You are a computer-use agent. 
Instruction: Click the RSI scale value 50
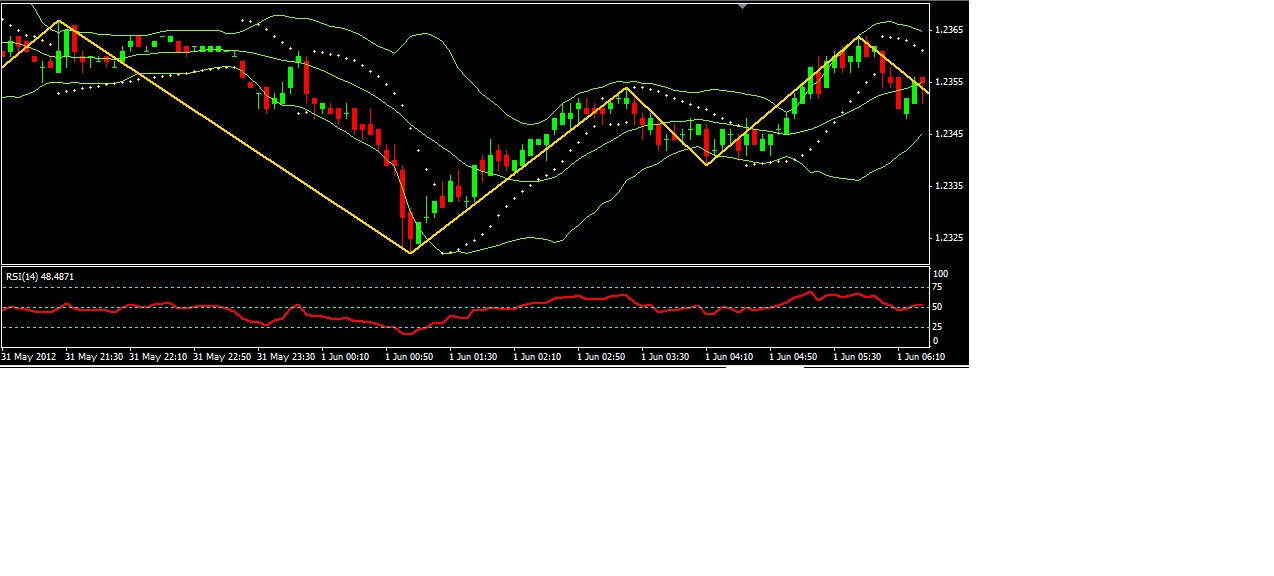click(x=938, y=308)
